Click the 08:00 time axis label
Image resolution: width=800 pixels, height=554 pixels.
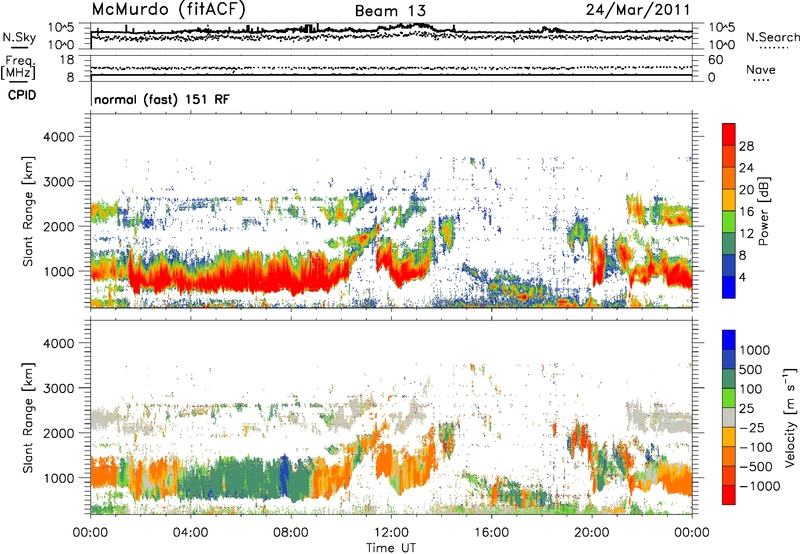point(291,533)
